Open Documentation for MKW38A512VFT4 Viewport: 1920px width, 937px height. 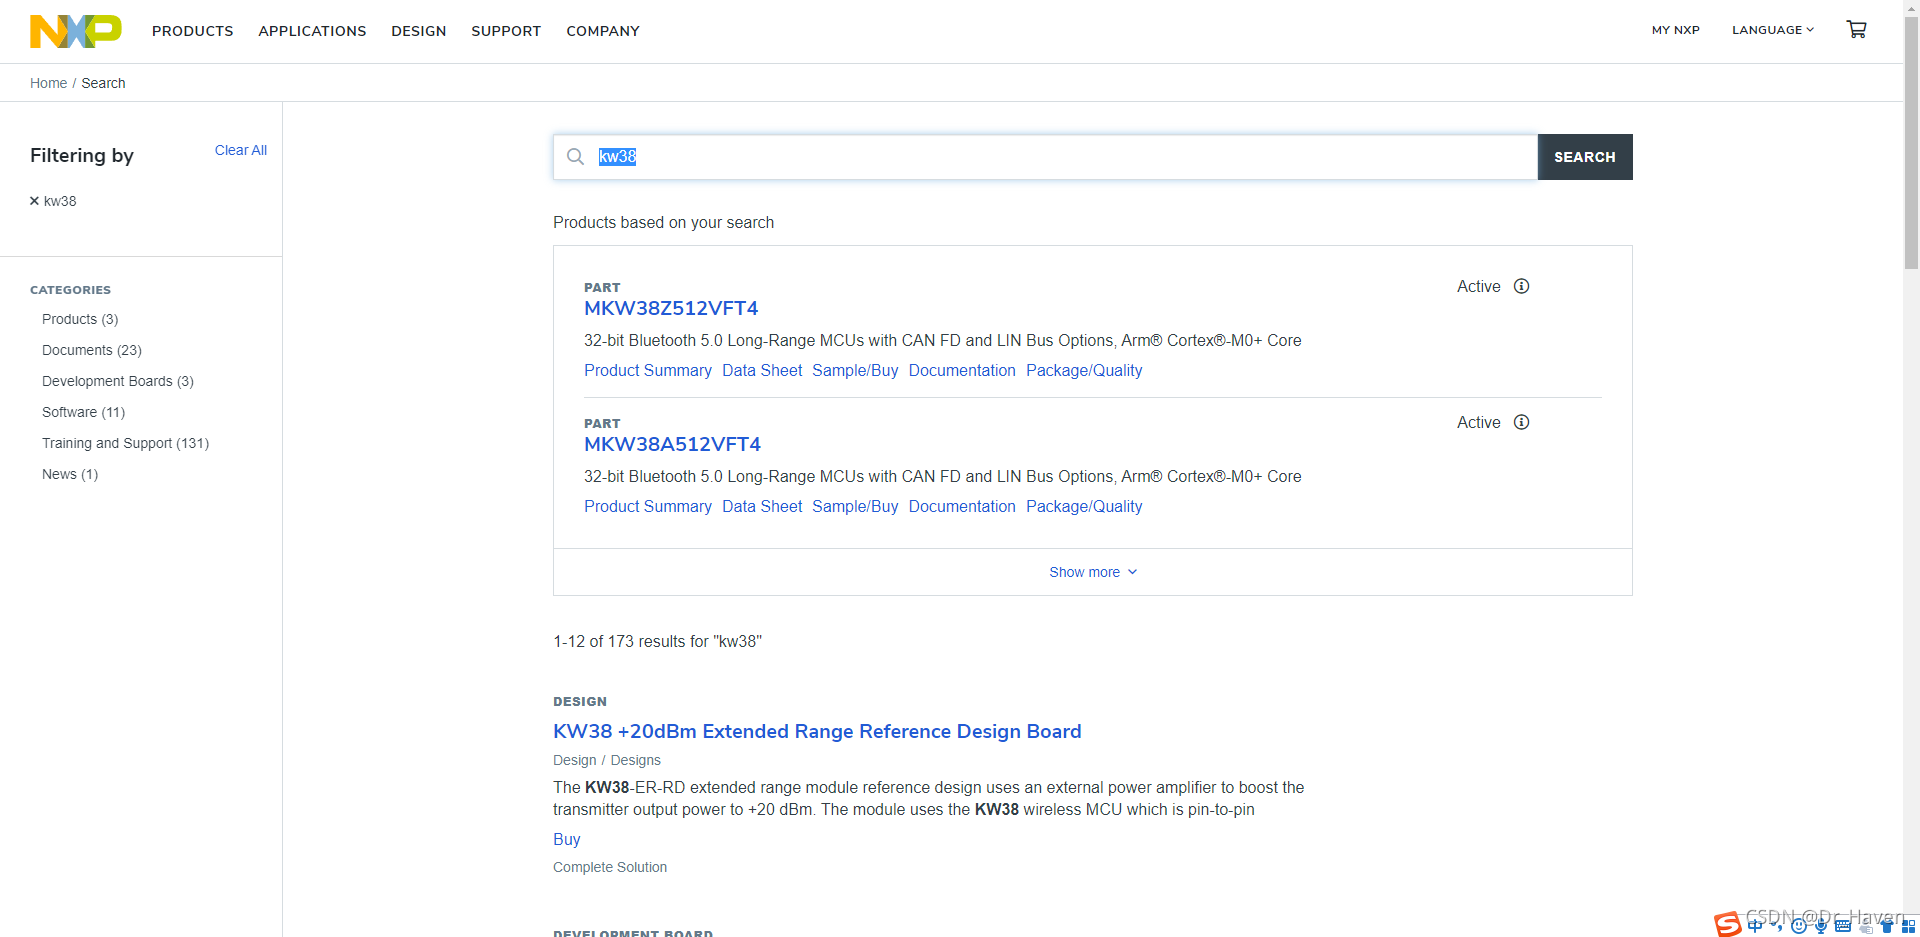962,506
